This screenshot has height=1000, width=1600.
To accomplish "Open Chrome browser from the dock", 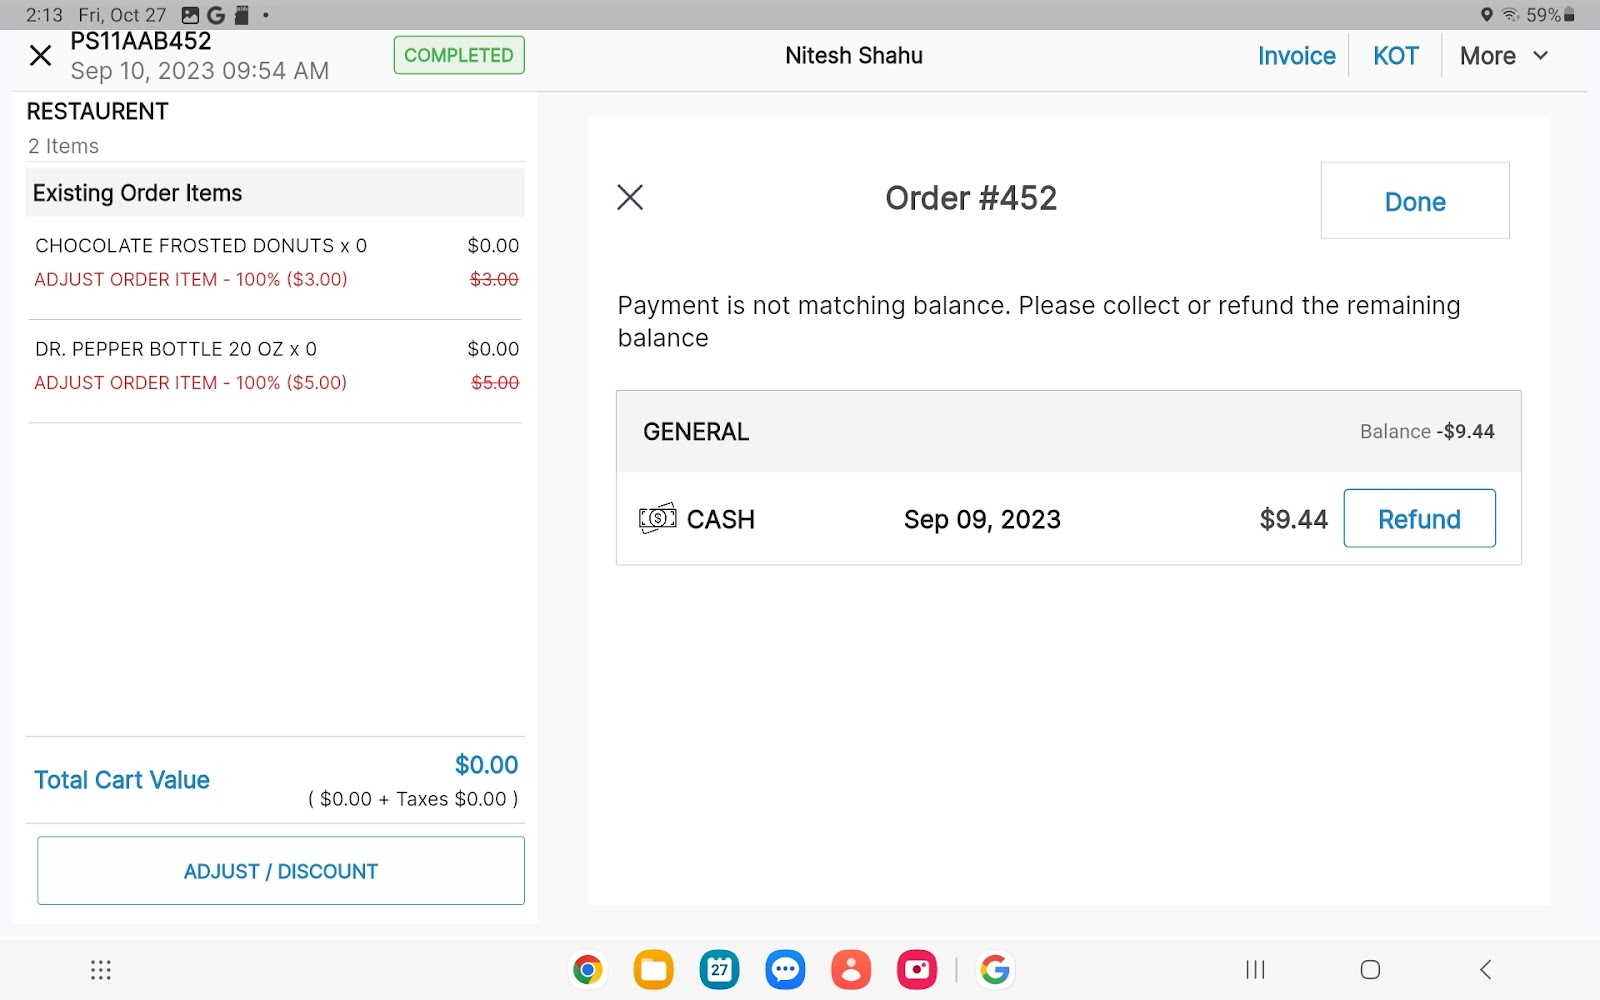I will click(588, 969).
